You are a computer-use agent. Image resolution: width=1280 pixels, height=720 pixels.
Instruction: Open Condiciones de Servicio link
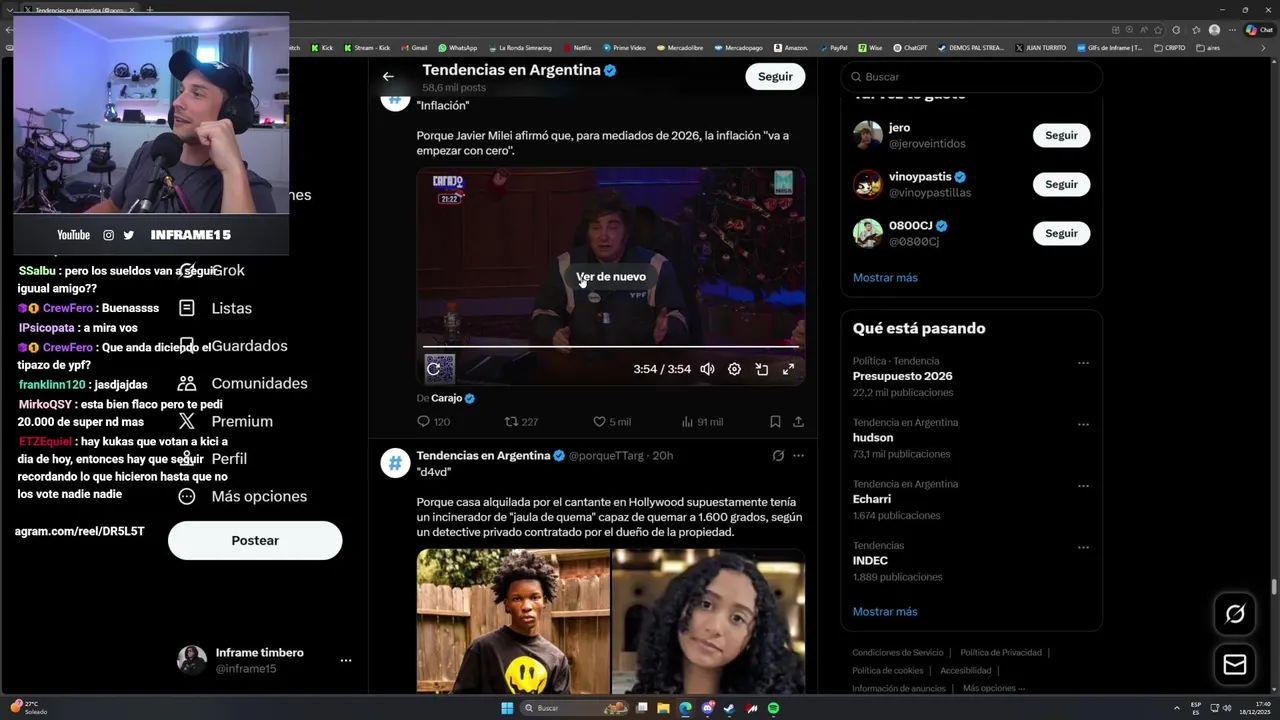897,652
